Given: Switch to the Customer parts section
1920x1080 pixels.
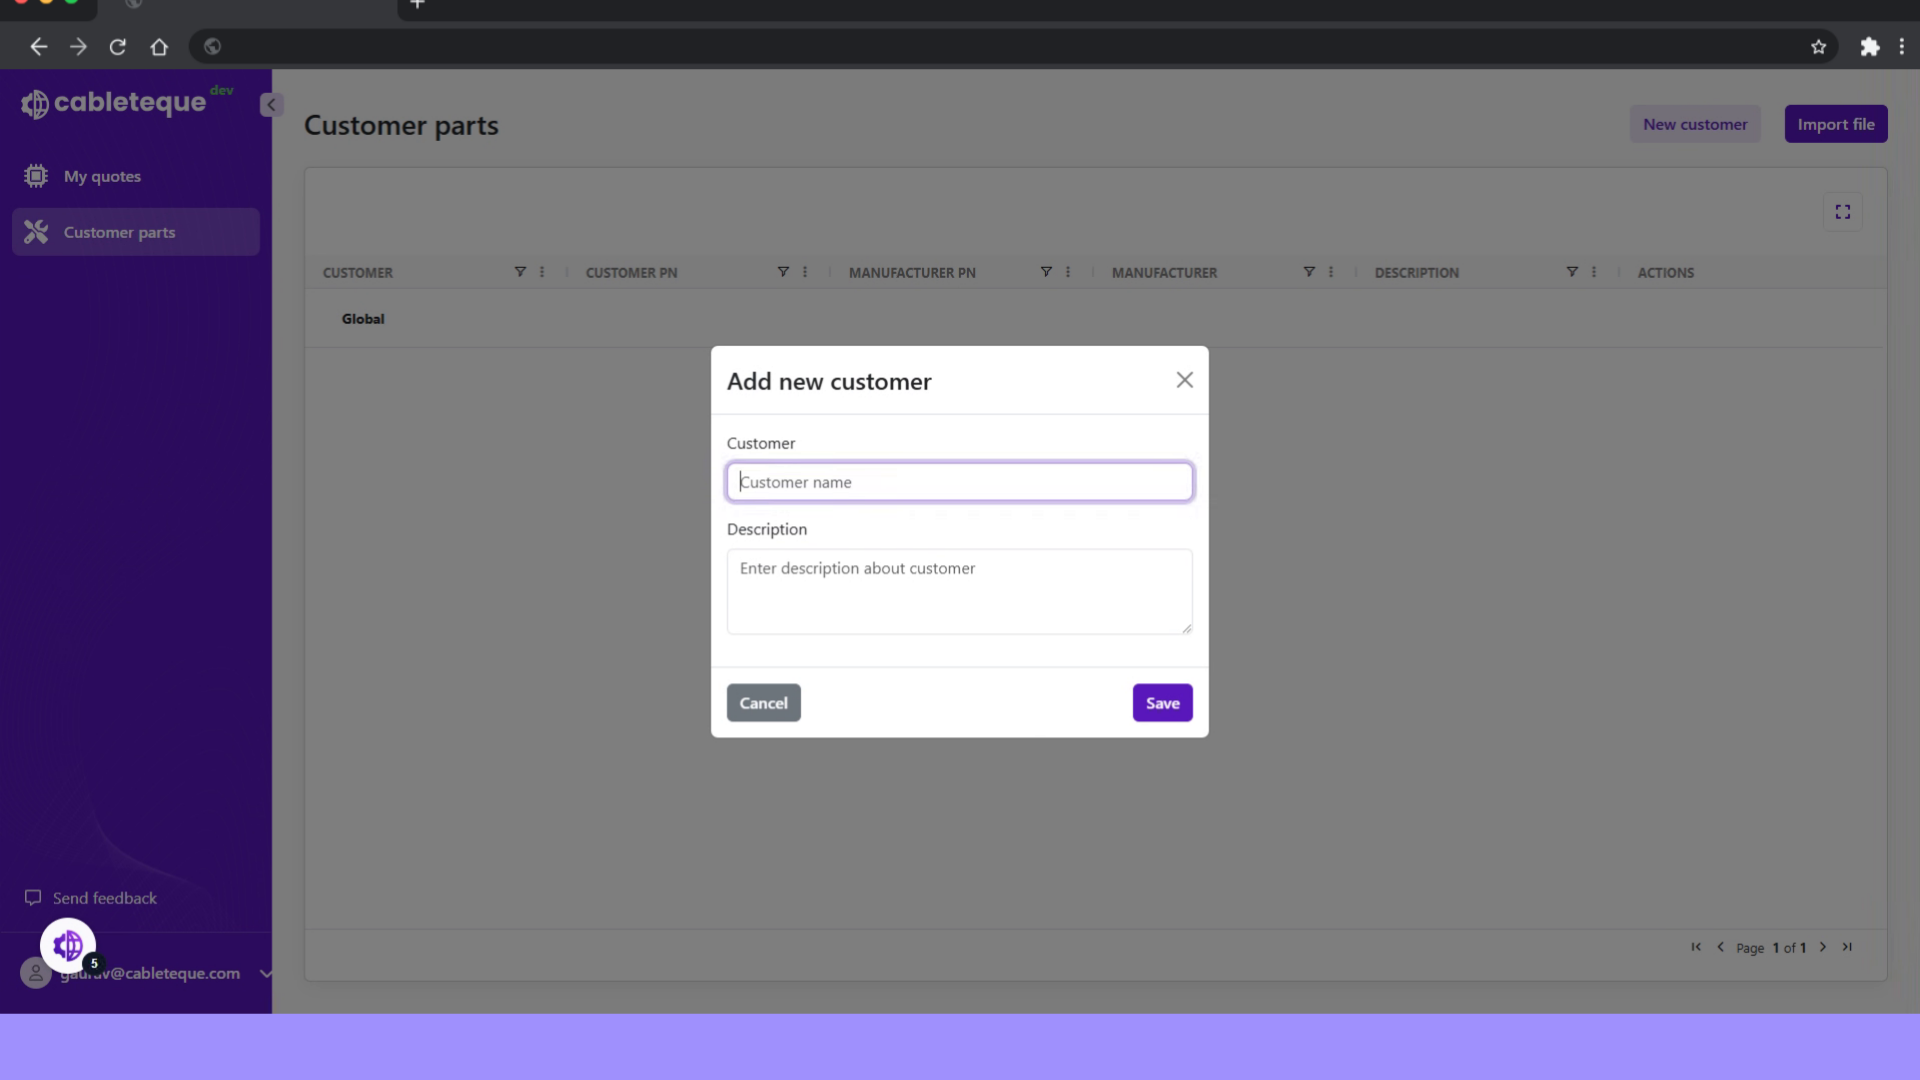Looking at the screenshot, I should pyautogui.click(x=119, y=231).
